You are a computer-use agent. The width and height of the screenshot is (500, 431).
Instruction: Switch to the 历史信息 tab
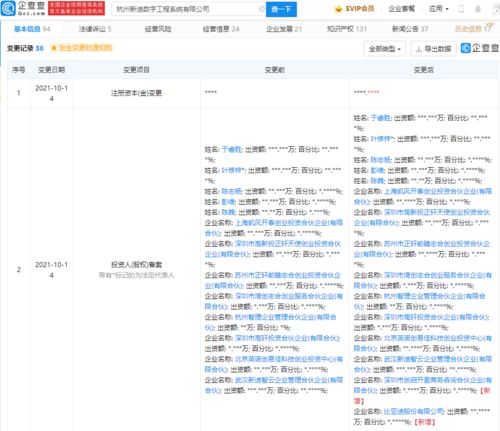pyautogui.click(x=473, y=29)
